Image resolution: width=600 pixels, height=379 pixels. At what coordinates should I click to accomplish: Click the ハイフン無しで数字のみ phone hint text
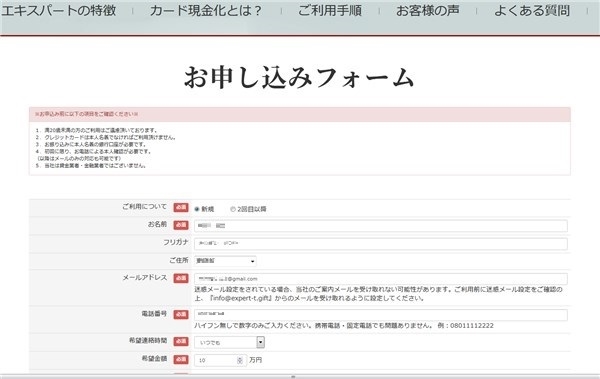[344, 326]
